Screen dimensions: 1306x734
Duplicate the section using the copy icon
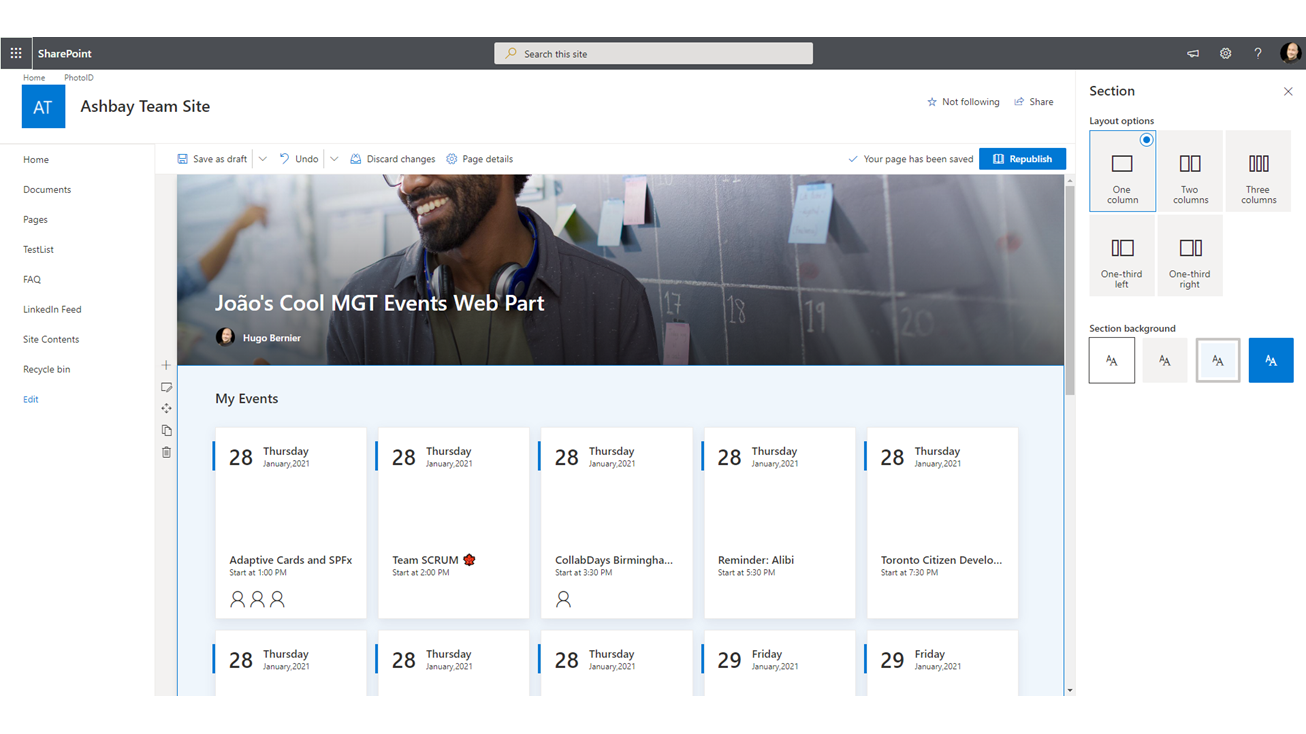point(166,431)
